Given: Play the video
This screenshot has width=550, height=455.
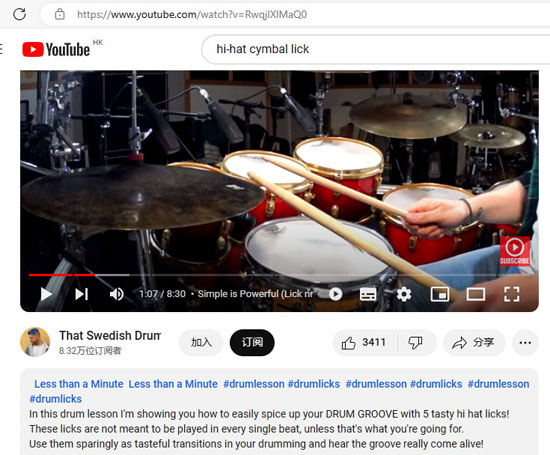Looking at the screenshot, I should point(46,294).
